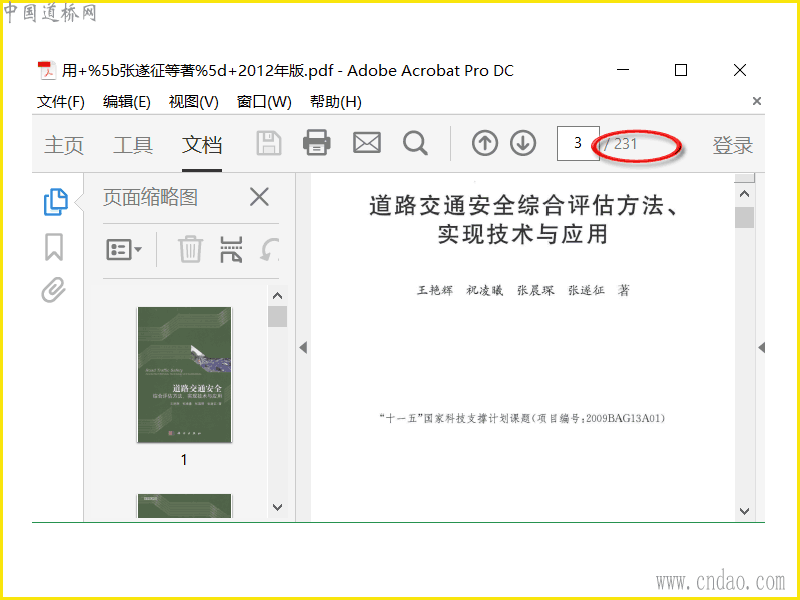Select the 文档 tab
This screenshot has height=600, width=800.
point(202,145)
